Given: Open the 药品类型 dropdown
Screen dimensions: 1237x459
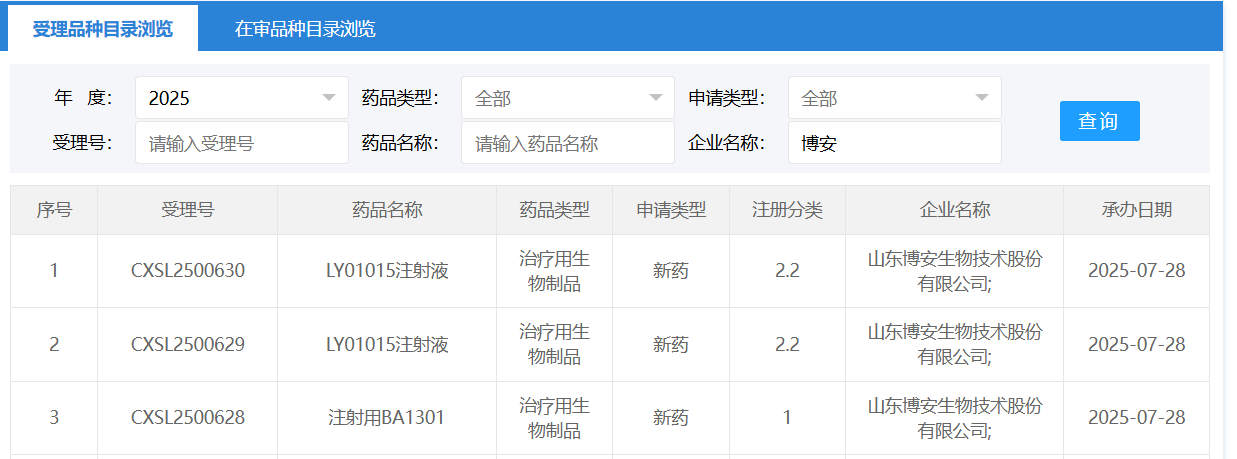Looking at the screenshot, I should point(568,98).
